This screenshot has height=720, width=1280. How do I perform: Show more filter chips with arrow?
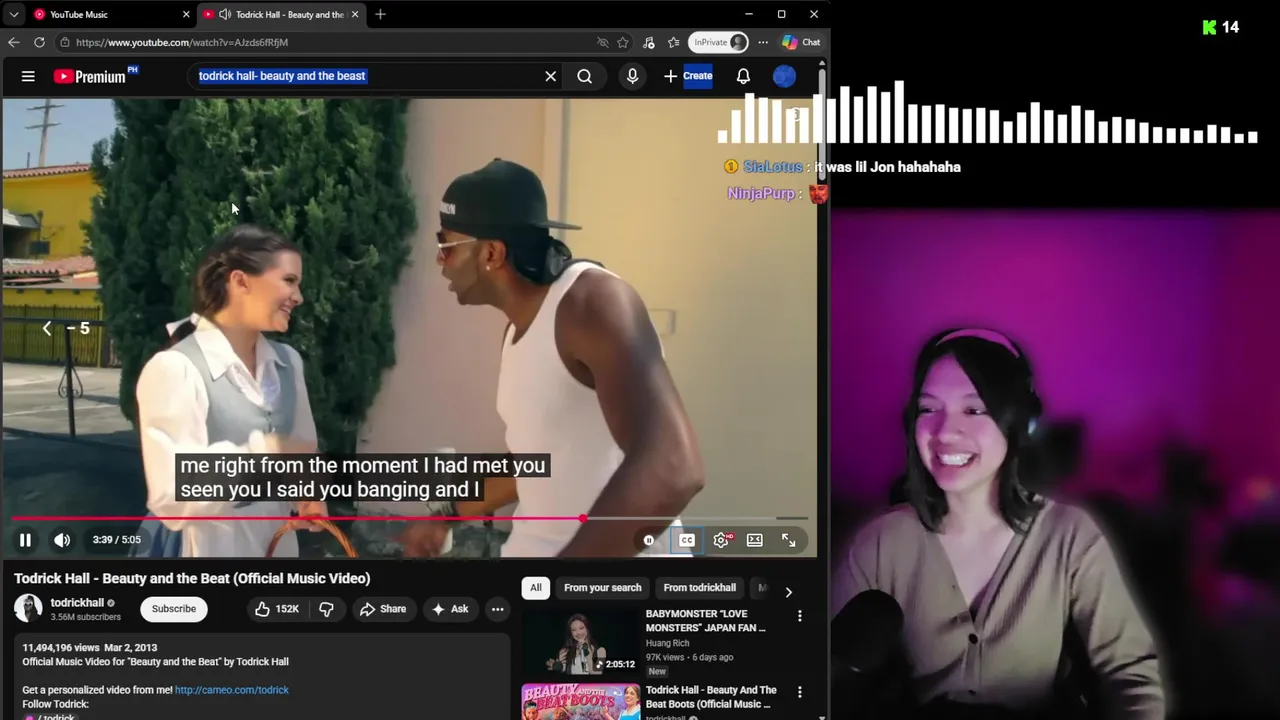(788, 592)
